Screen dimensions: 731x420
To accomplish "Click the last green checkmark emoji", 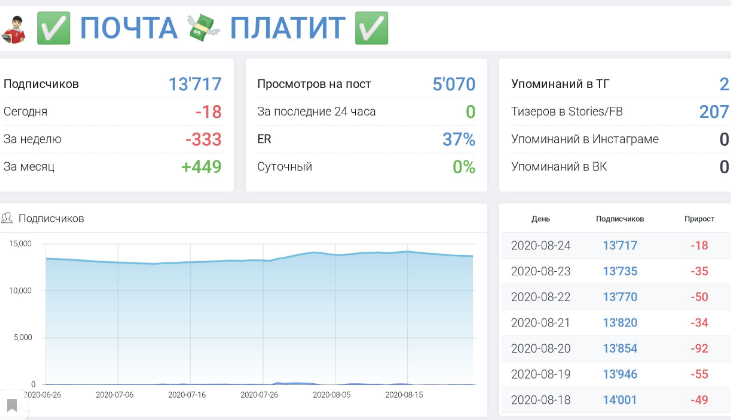I will (372, 28).
